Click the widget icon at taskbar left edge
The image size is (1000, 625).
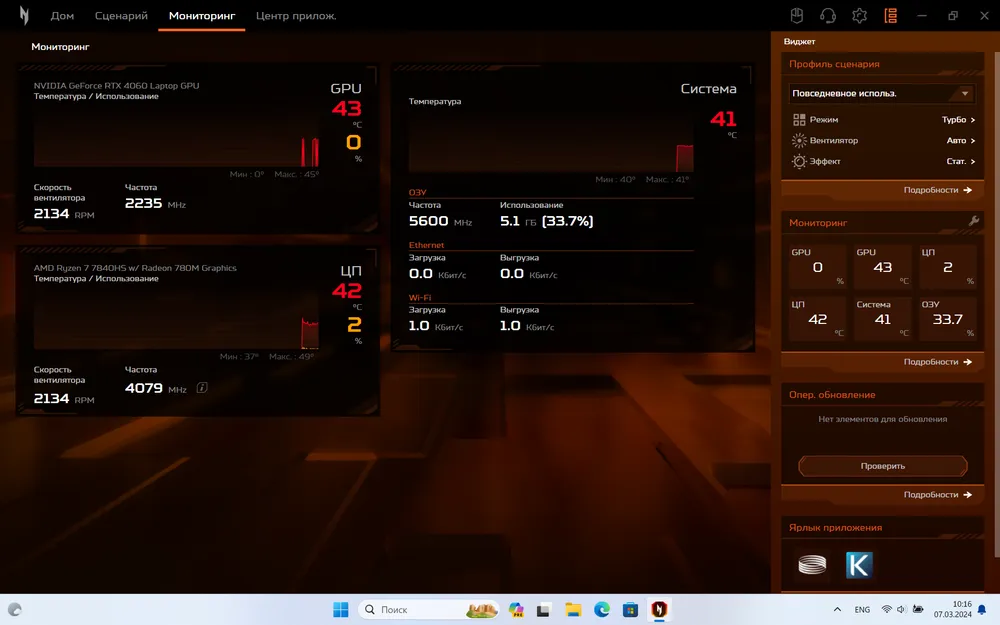pos(15,610)
